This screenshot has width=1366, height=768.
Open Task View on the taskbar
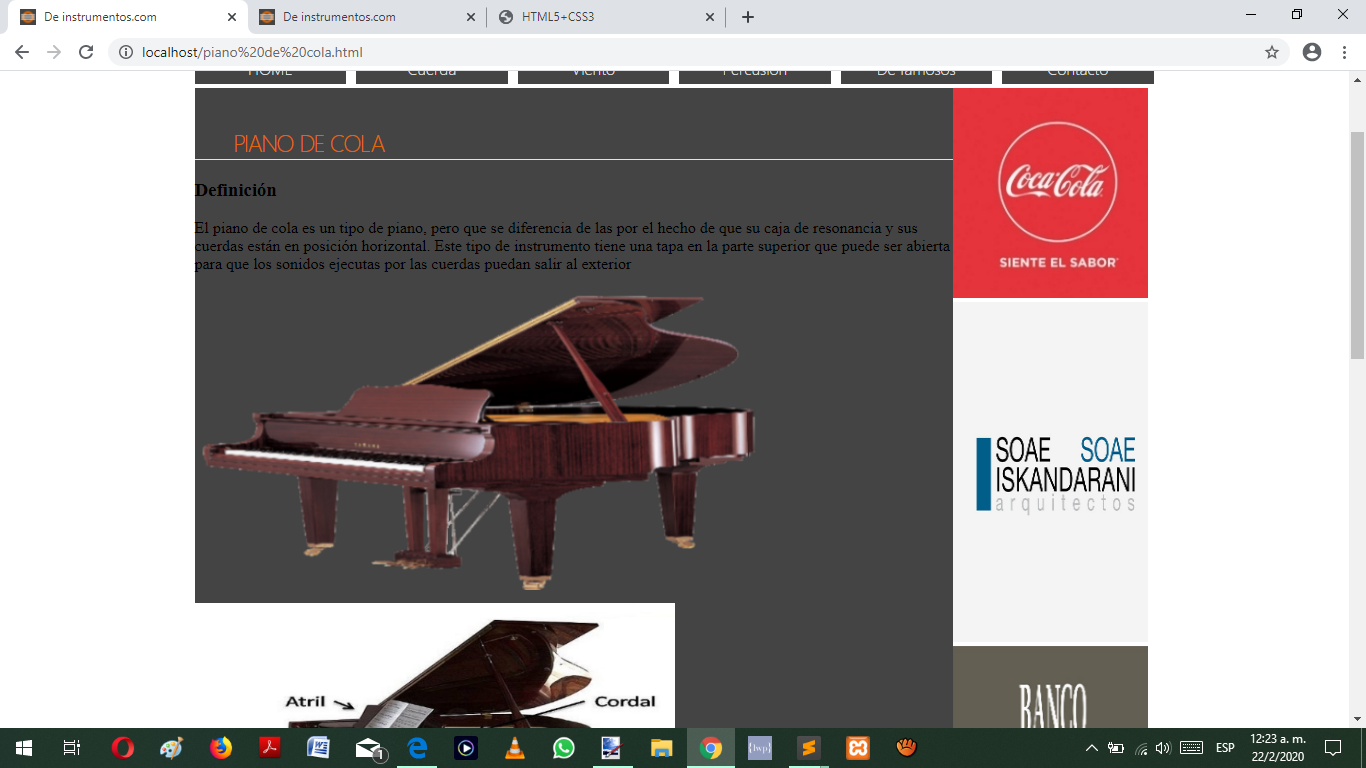point(71,748)
